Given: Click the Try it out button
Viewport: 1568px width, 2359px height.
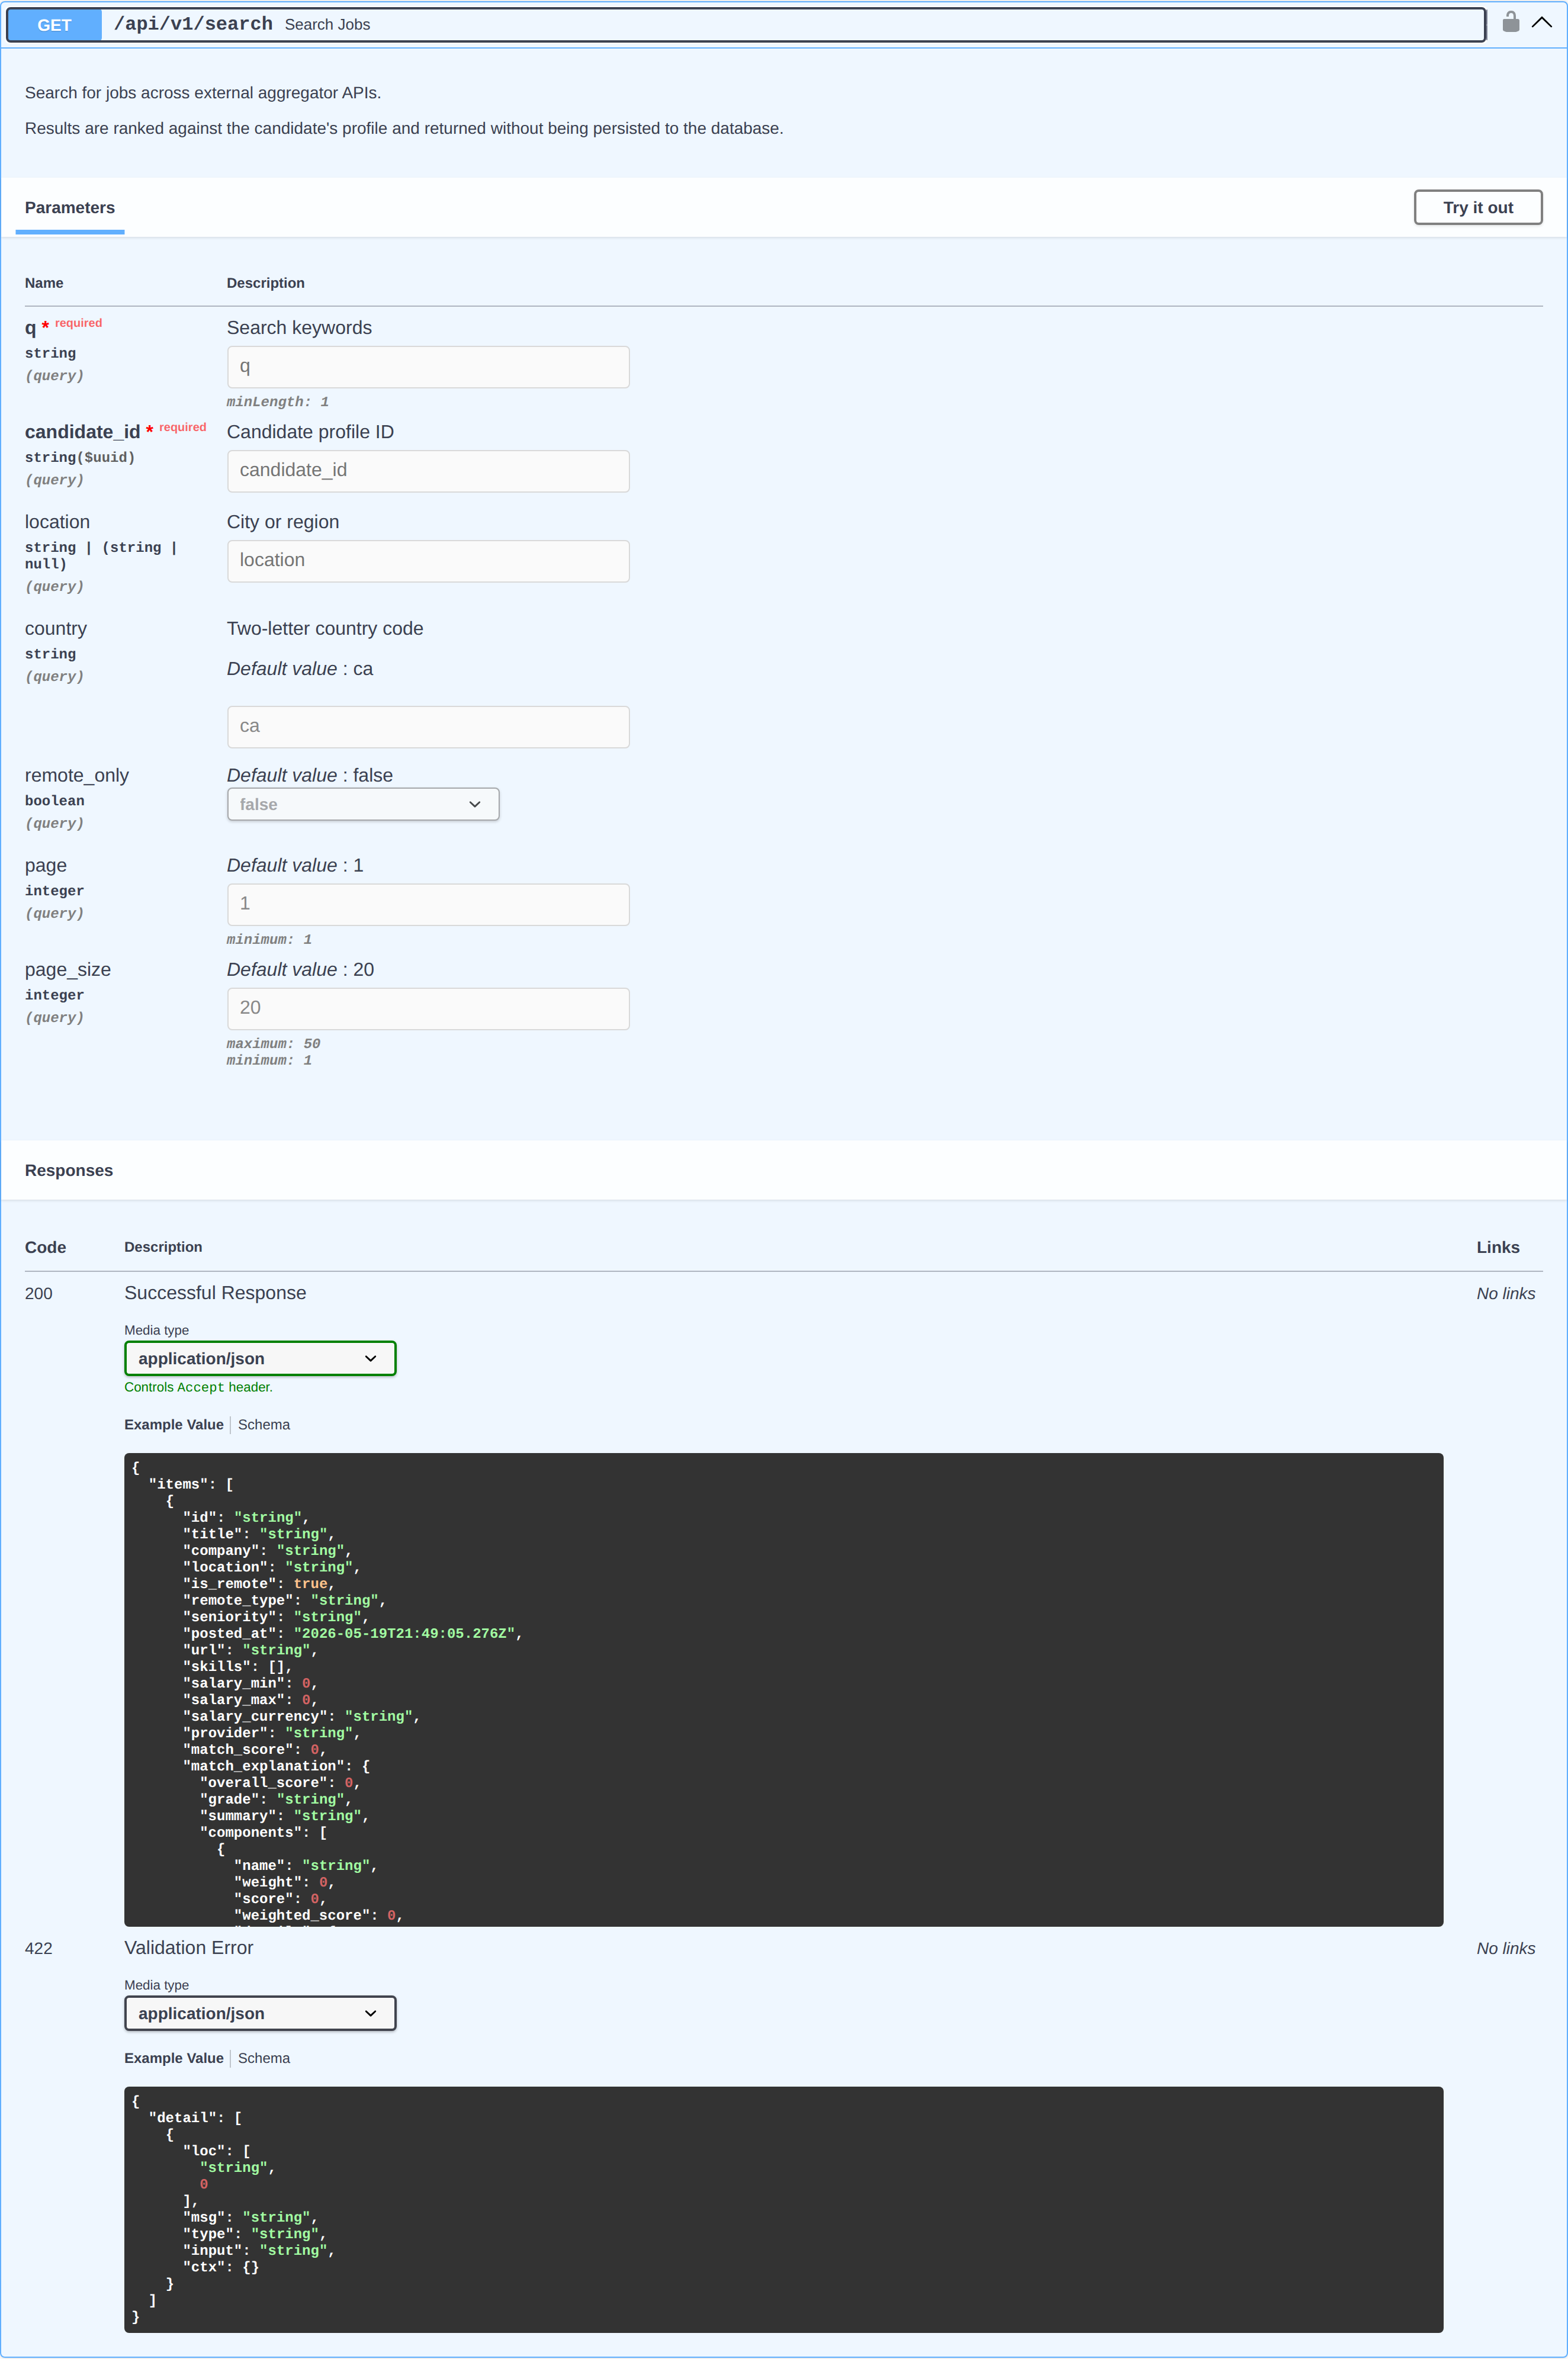Looking at the screenshot, I should pos(1477,208).
